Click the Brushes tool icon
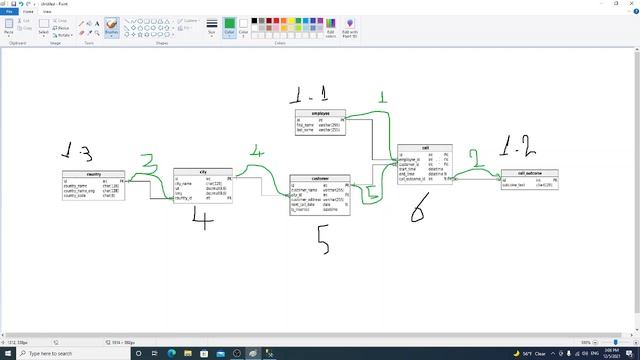 pos(111,24)
